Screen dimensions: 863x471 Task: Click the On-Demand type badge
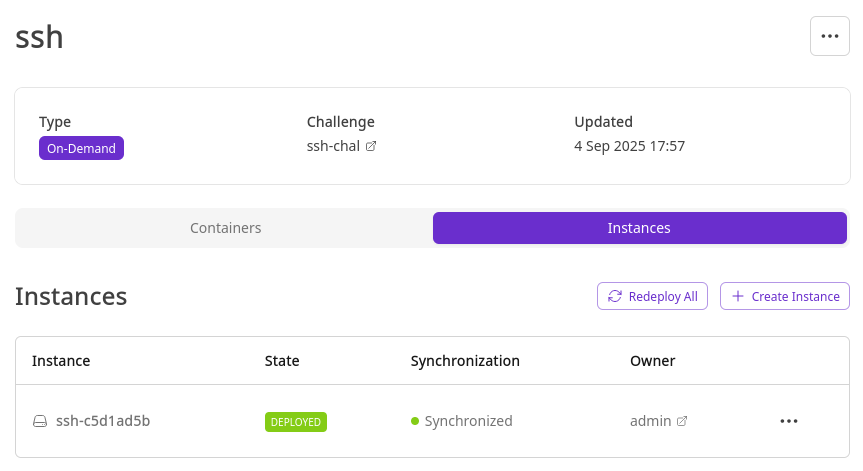click(x=81, y=148)
